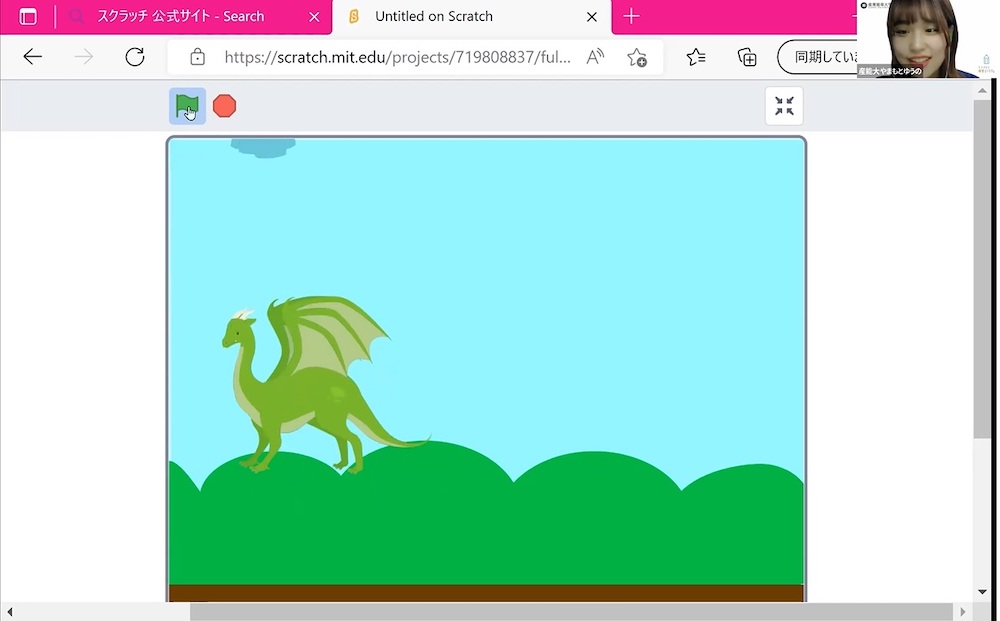1000x621 pixels.
Task: Click the scratch.mit.edu address bar
Action: pyautogui.click(x=398, y=57)
